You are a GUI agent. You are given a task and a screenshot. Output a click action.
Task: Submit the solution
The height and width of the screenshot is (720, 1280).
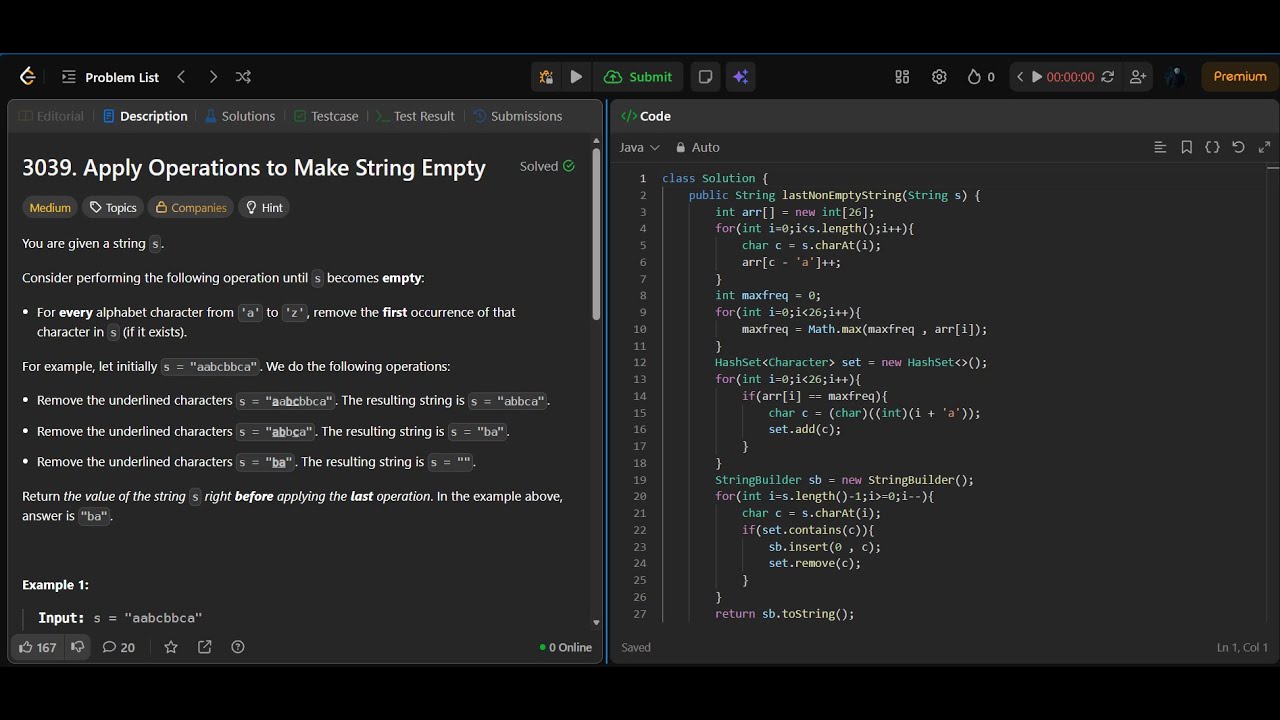(639, 77)
